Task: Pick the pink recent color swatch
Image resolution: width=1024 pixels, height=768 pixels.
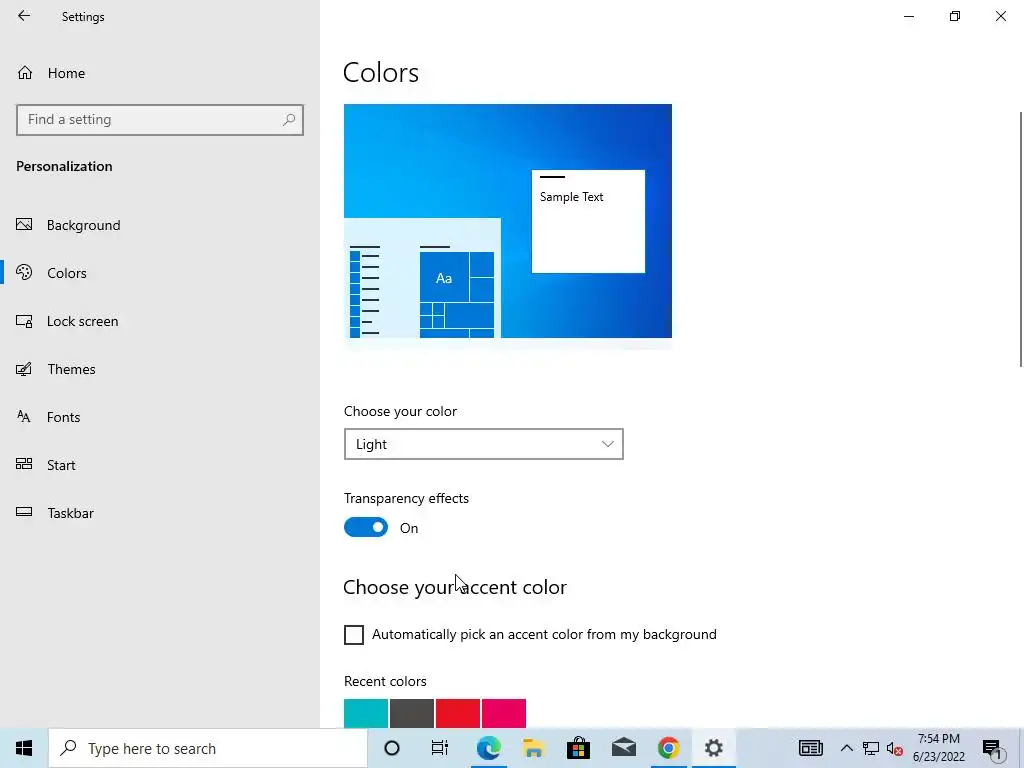Action: tap(504, 713)
